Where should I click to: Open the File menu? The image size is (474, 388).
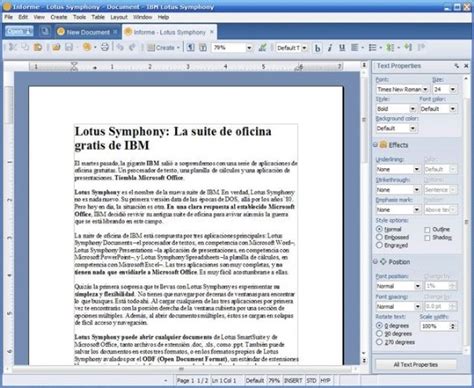(x=8, y=17)
